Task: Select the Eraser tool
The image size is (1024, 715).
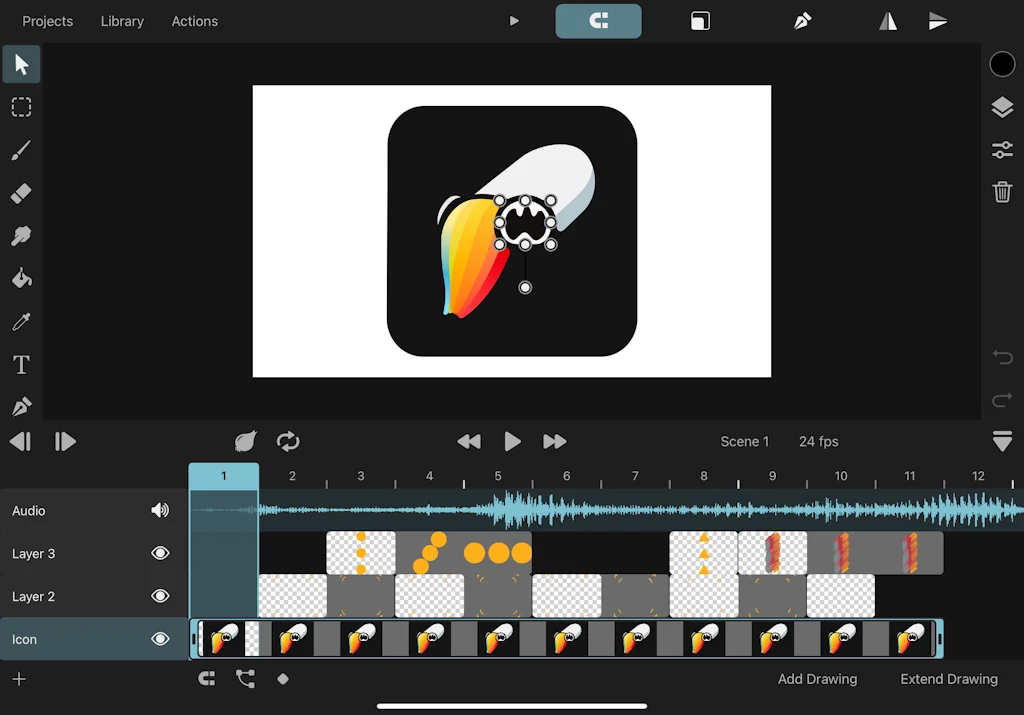Action: [21, 193]
